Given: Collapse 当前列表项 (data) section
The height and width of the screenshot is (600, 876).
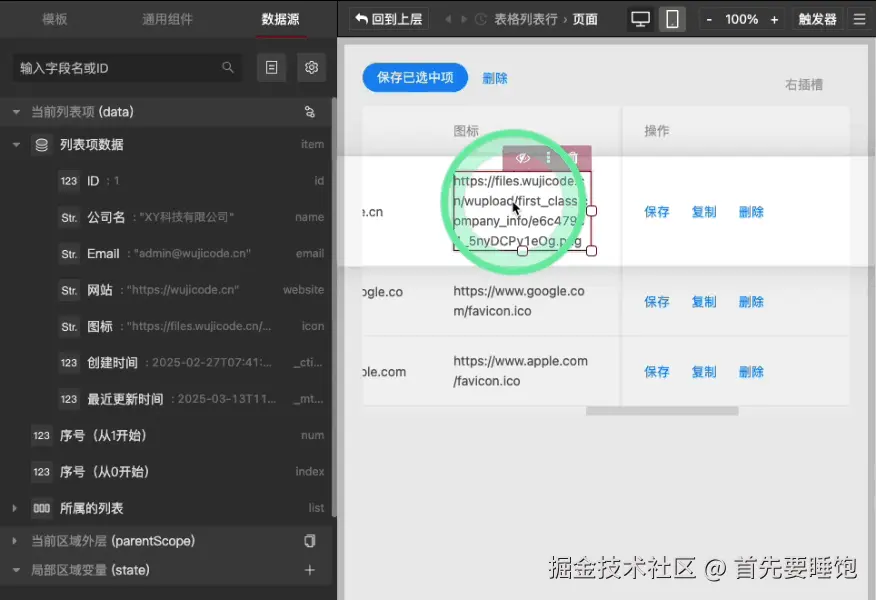Looking at the screenshot, I should [16, 112].
